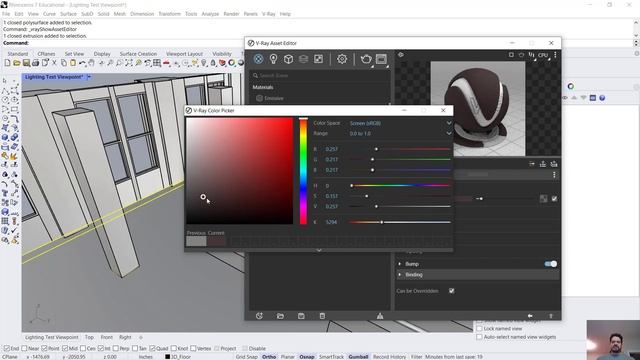The height and width of the screenshot is (360, 640).
Task: Click the shader ball material preview thumbnail
Action: (478, 109)
